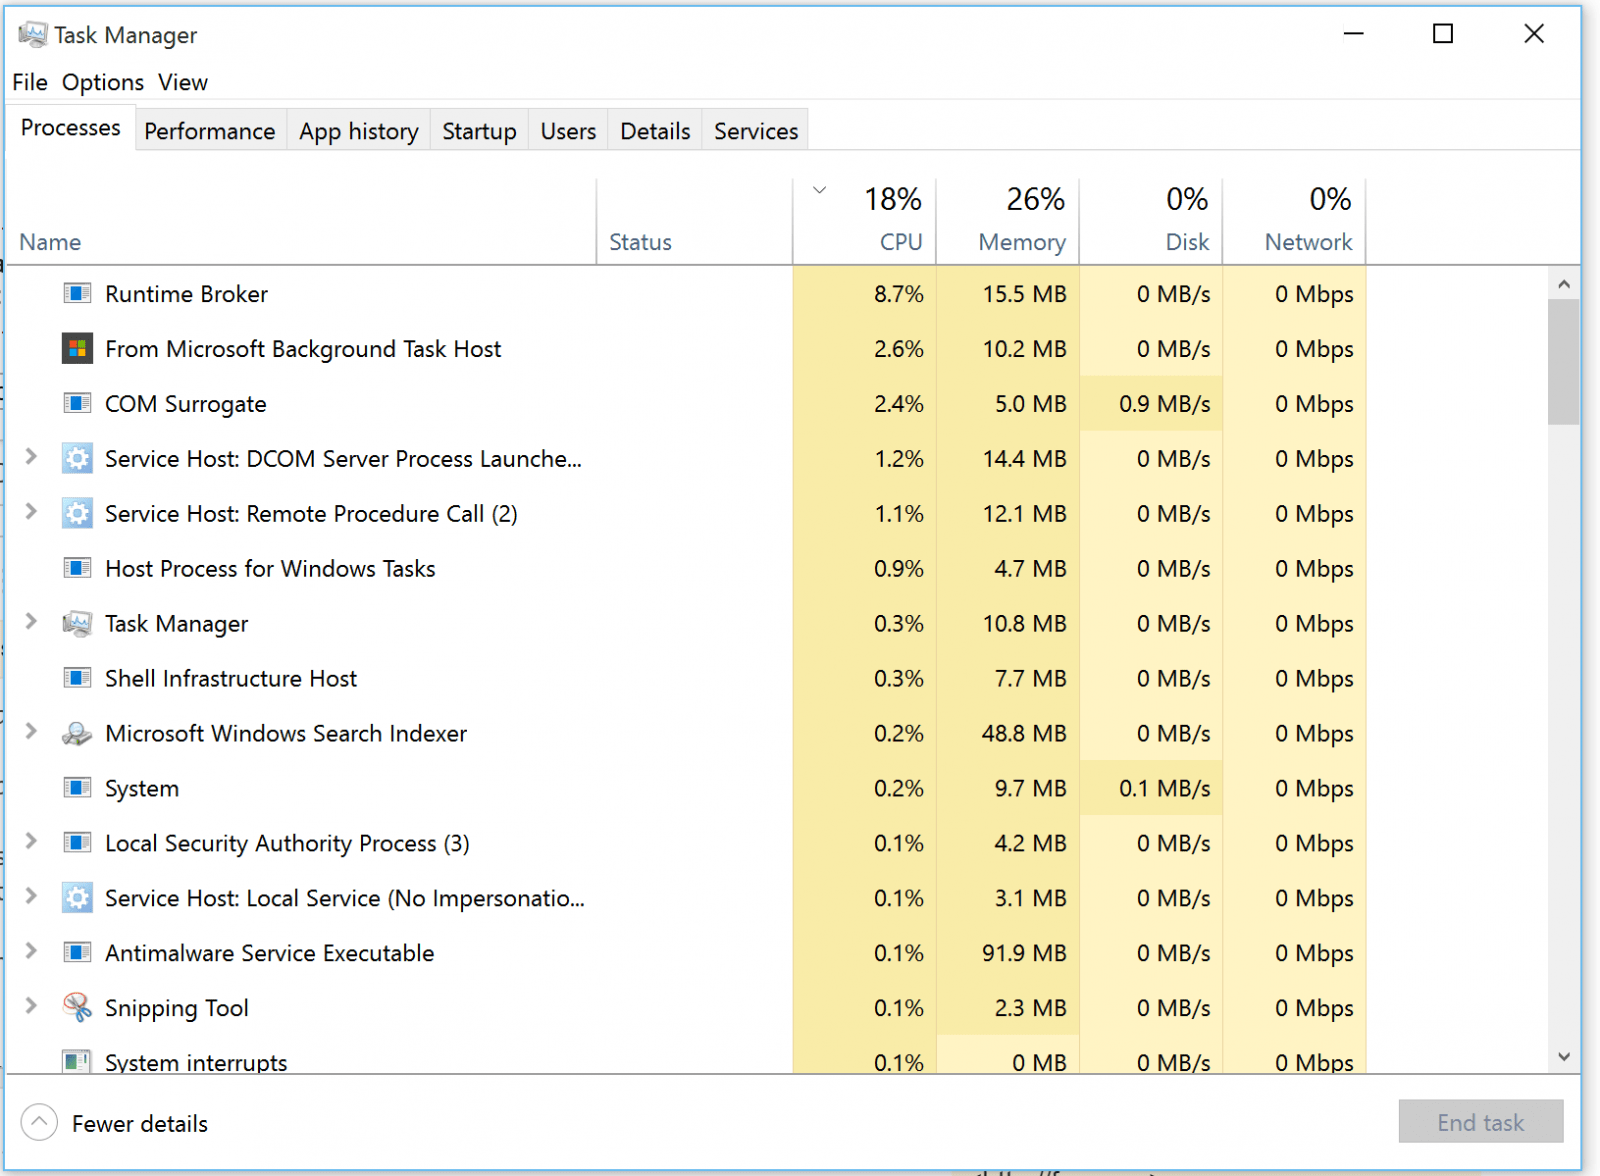Image resolution: width=1600 pixels, height=1176 pixels.
Task: Click the vertical scrollbar thumb
Action: tap(1564, 362)
